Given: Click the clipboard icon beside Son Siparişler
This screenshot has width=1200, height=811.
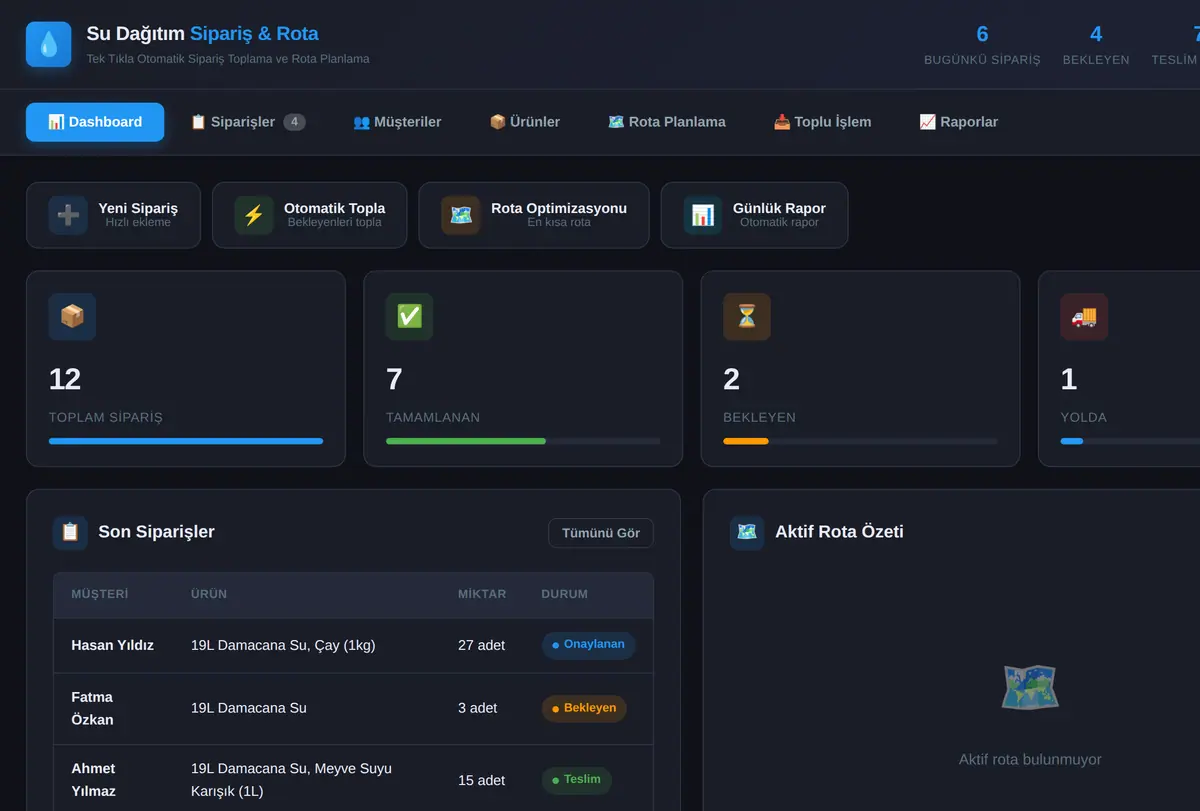Looking at the screenshot, I should 70,532.
